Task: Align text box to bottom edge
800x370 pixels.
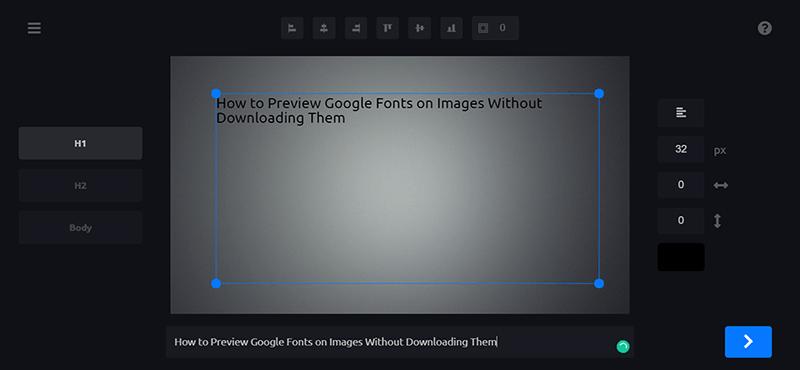Action: point(451,28)
